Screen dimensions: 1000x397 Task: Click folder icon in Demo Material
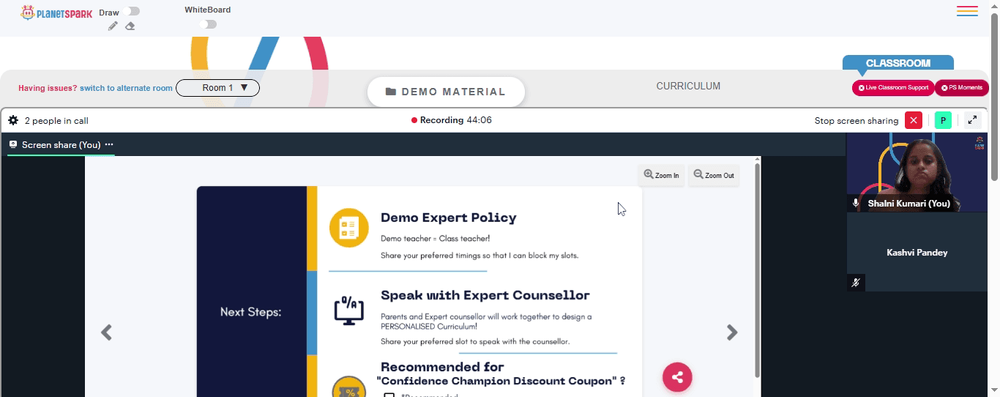(x=391, y=92)
